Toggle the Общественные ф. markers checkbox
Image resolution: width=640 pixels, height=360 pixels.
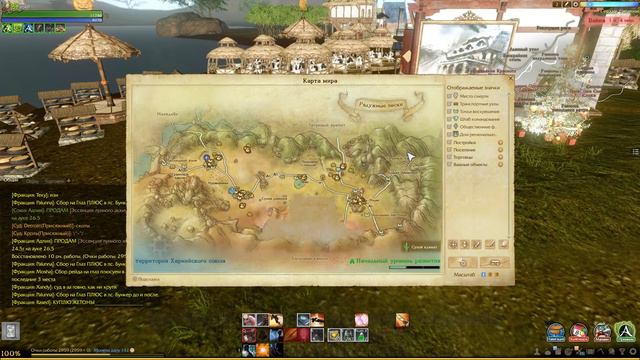(449, 127)
